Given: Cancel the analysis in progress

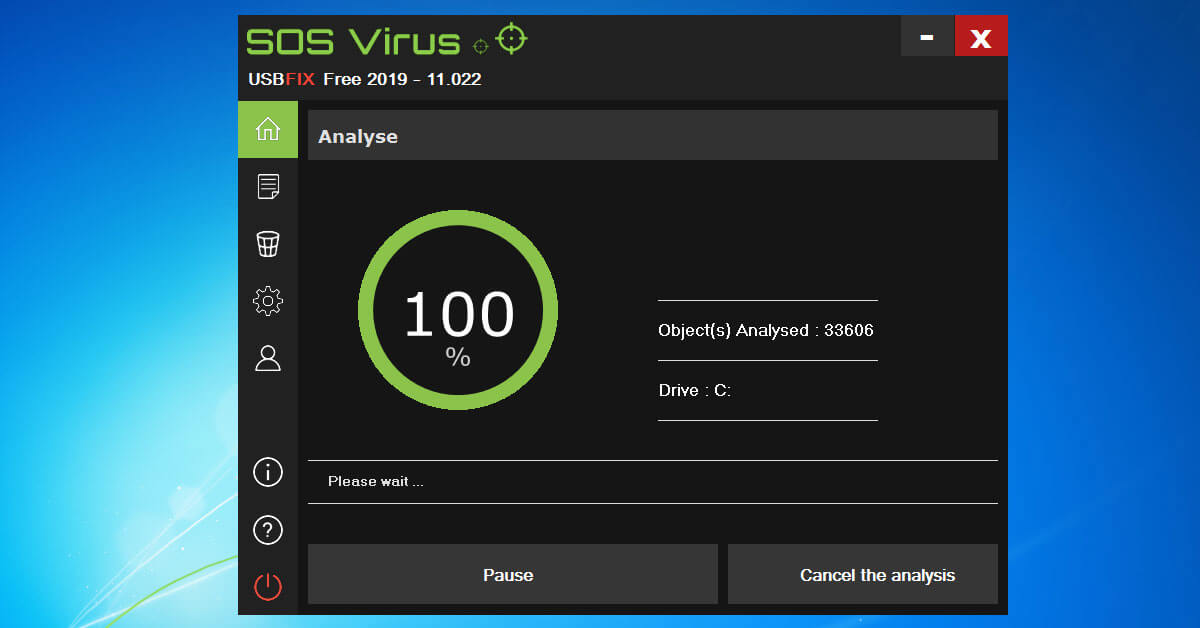Looking at the screenshot, I should 862,574.
